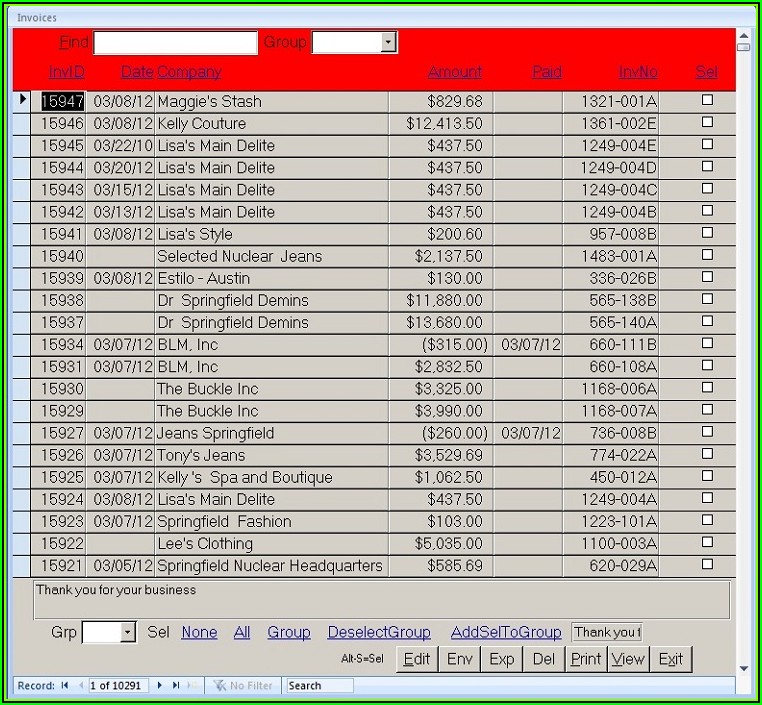
Task: Tick the Sel checkbox for Kelly Couture
Action: (x=707, y=122)
